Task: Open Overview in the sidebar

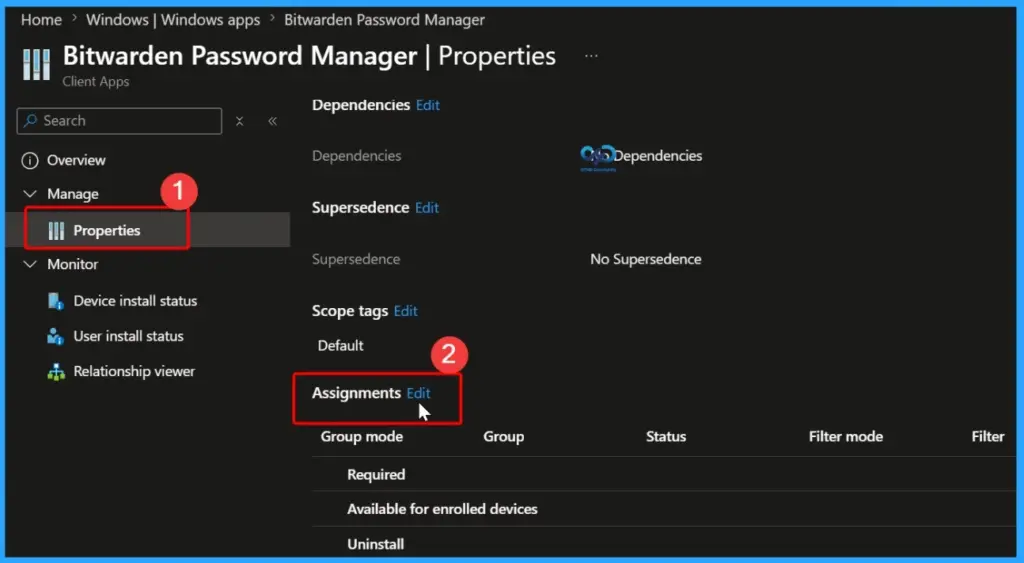Action: [x=76, y=160]
